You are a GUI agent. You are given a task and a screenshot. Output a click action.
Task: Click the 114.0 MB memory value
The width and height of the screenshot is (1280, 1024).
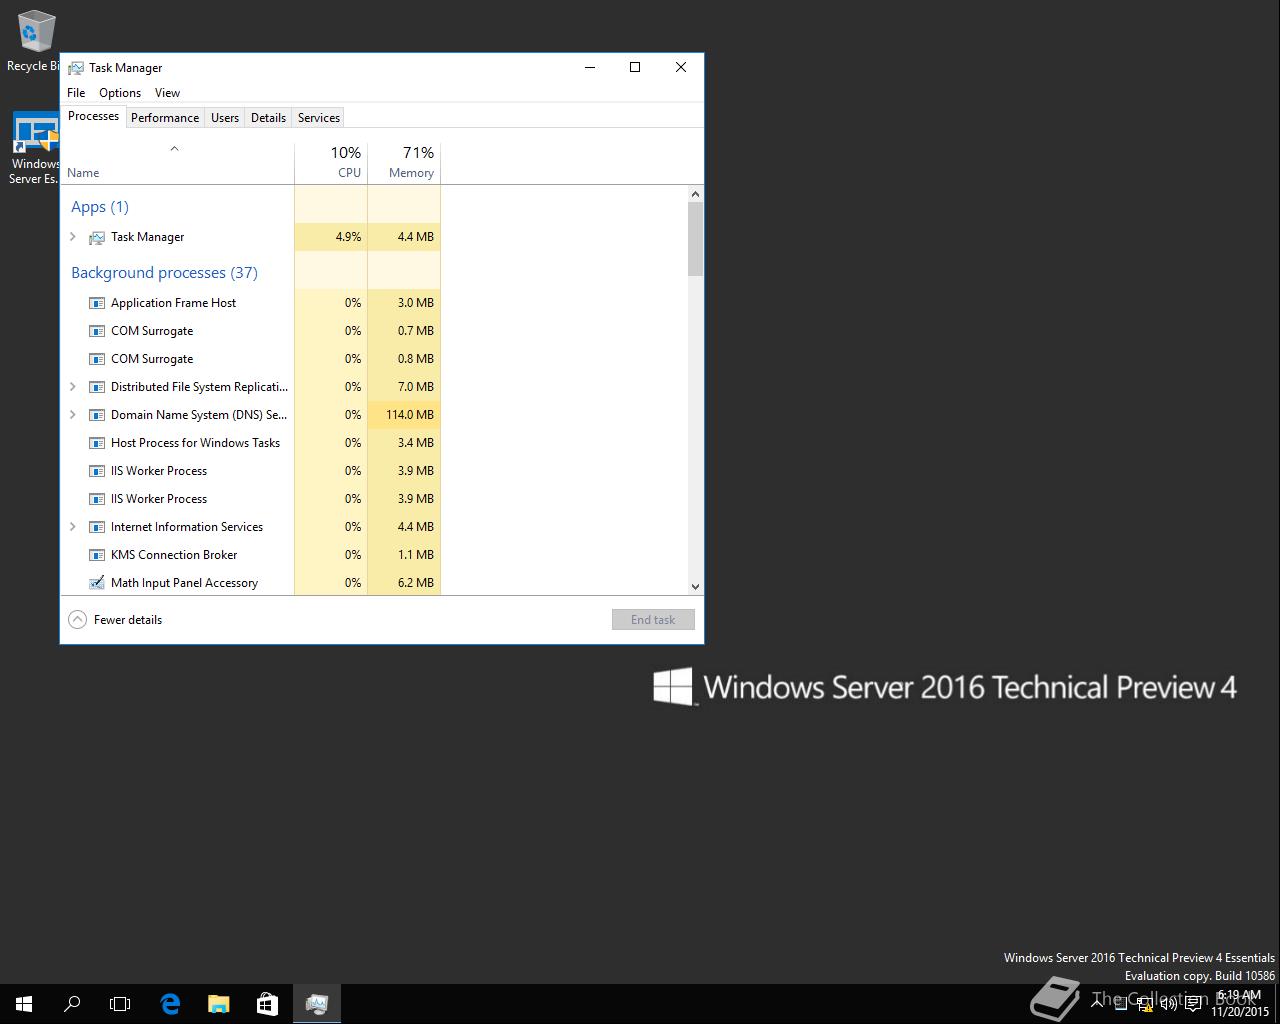pos(410,415)
